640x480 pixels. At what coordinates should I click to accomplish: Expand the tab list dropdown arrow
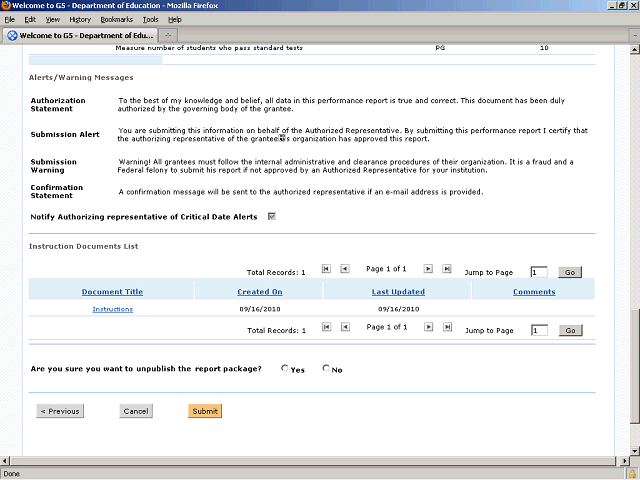[x=635, y=36]
